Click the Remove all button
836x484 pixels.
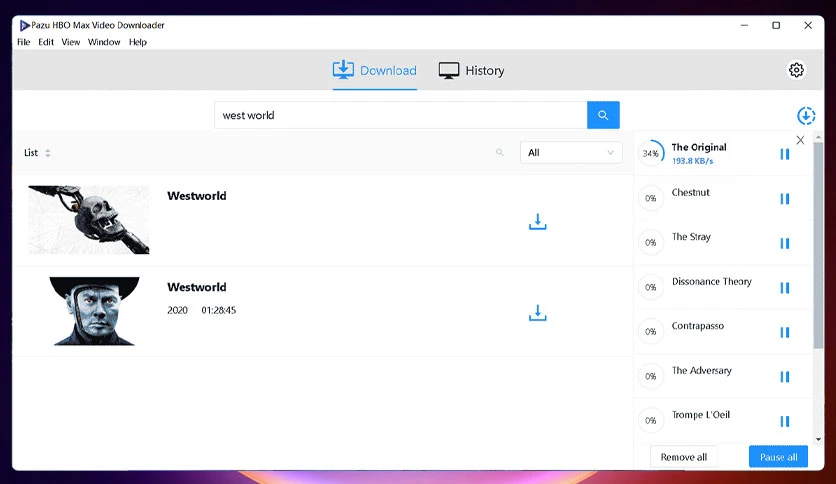684,457
